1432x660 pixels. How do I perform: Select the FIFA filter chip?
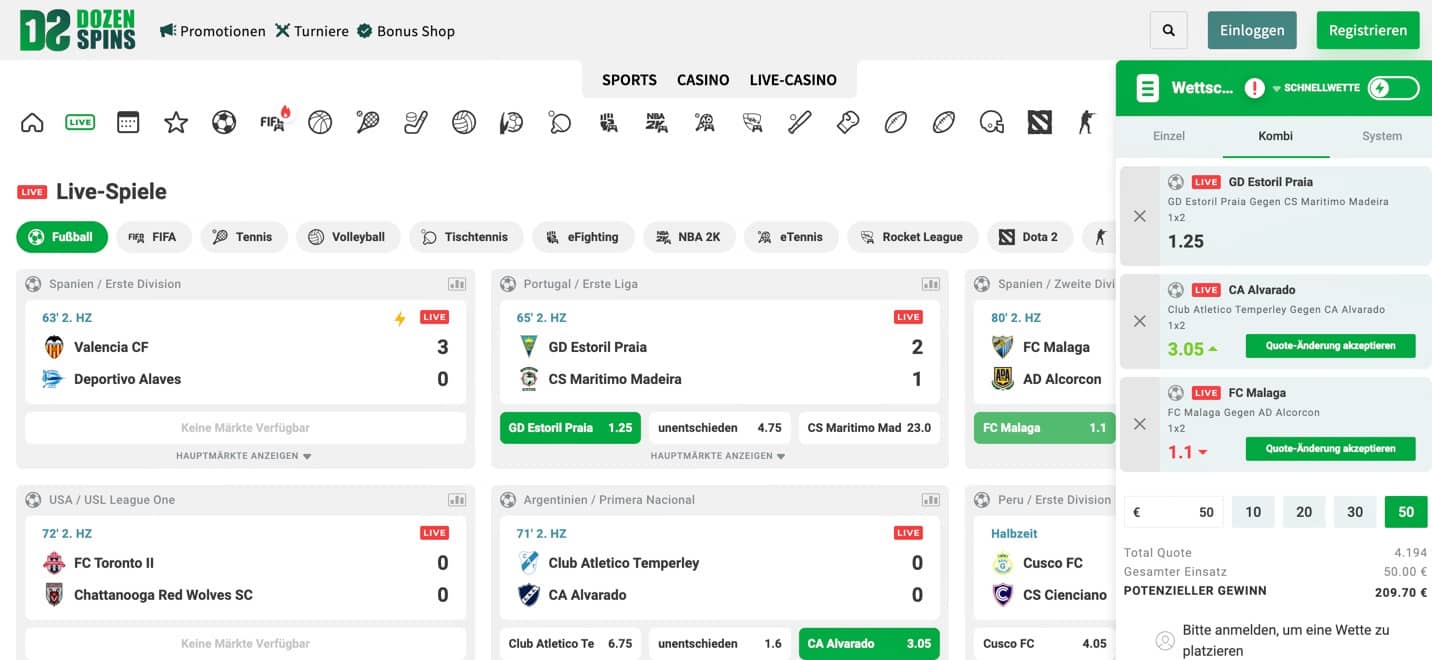tap(152, 237)
